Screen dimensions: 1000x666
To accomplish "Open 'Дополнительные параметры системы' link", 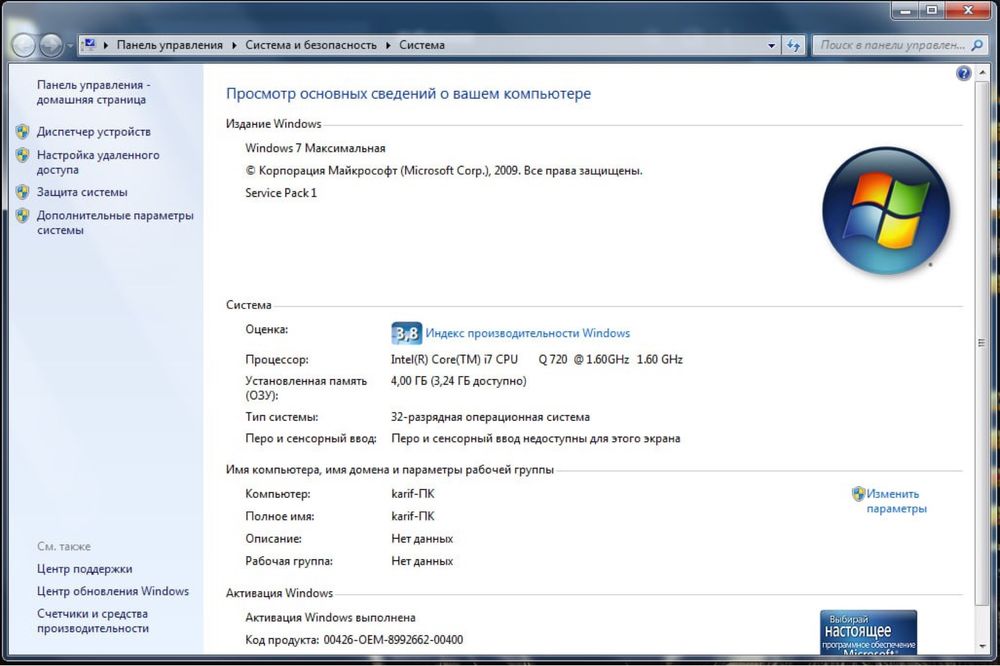I will tap(115, 223).
